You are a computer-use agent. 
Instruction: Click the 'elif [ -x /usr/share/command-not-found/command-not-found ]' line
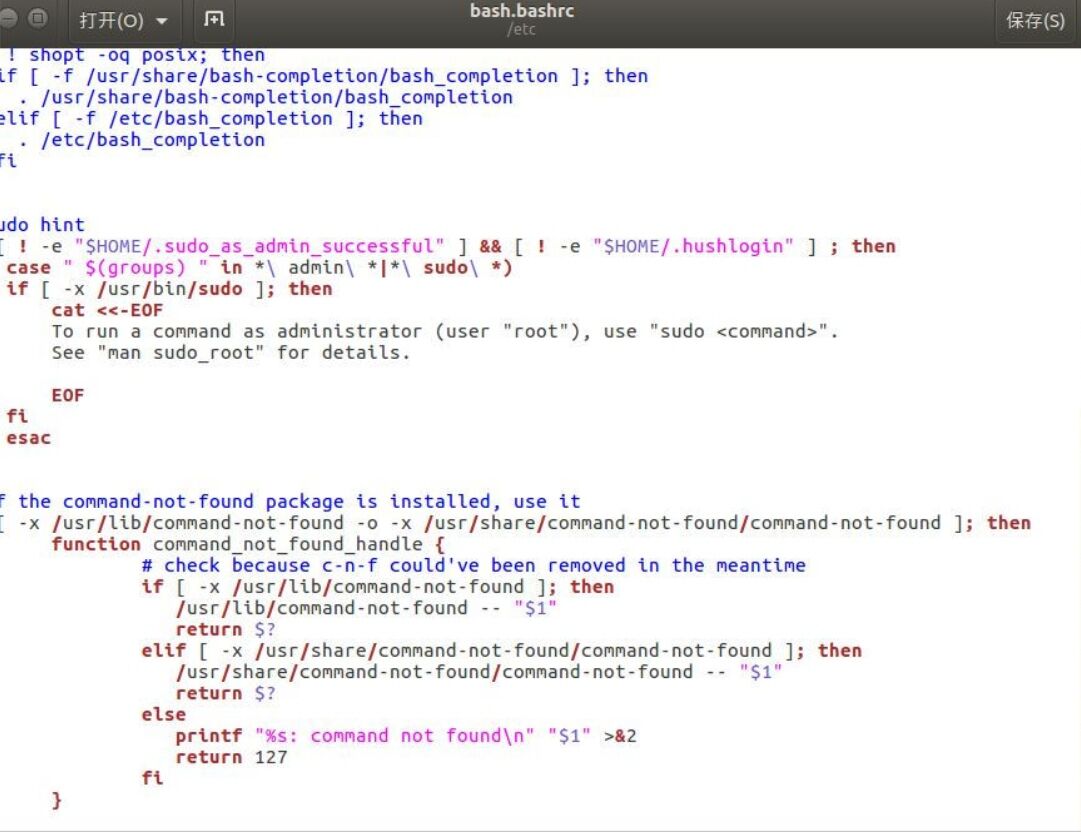502,651
